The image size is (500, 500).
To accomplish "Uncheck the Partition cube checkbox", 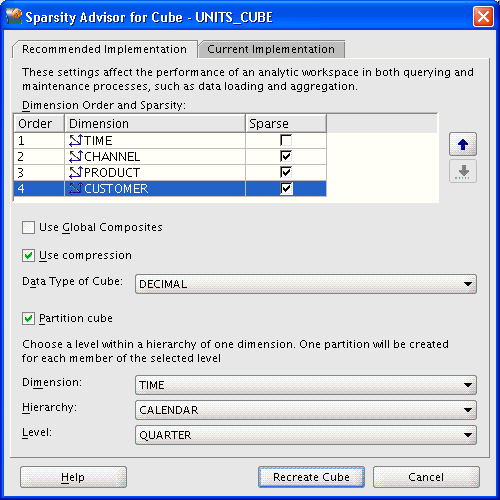I will pos(28,318).
